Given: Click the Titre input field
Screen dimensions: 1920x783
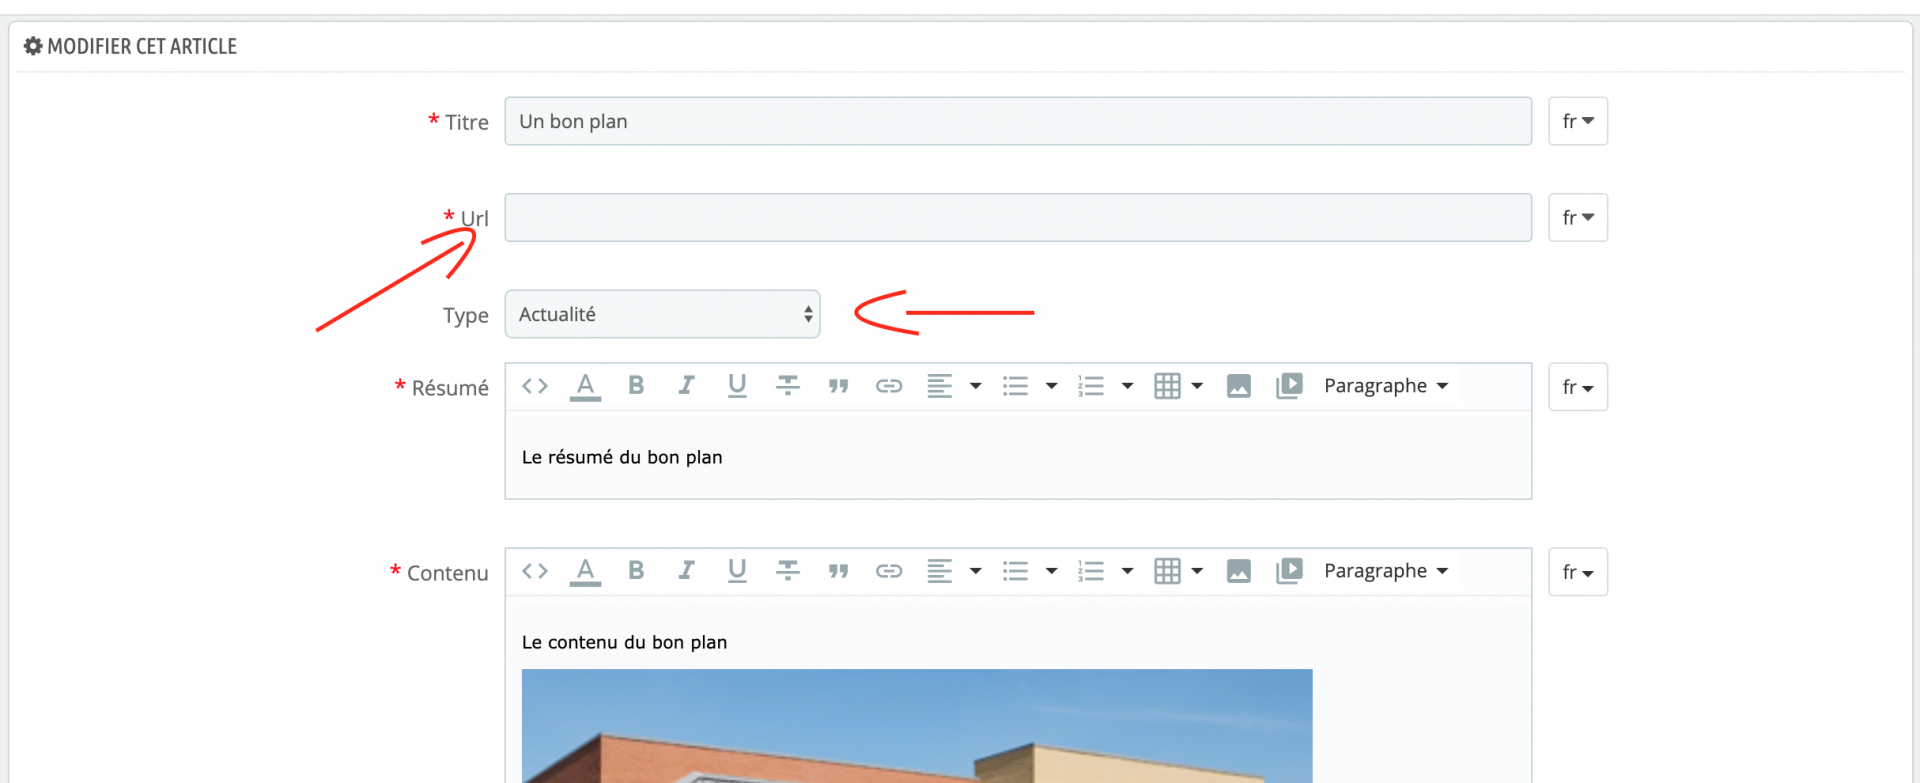Looking at the screenshot, I should point(1018,121).
